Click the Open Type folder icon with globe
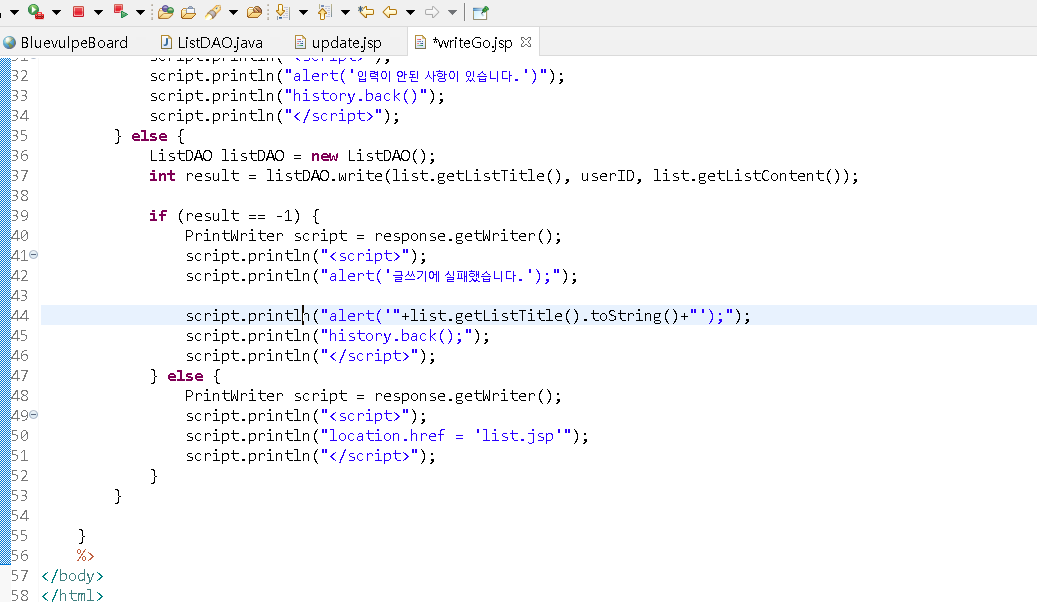Image resolution: width=1037 pixels, height=602 pixels. tap(165, 12)
